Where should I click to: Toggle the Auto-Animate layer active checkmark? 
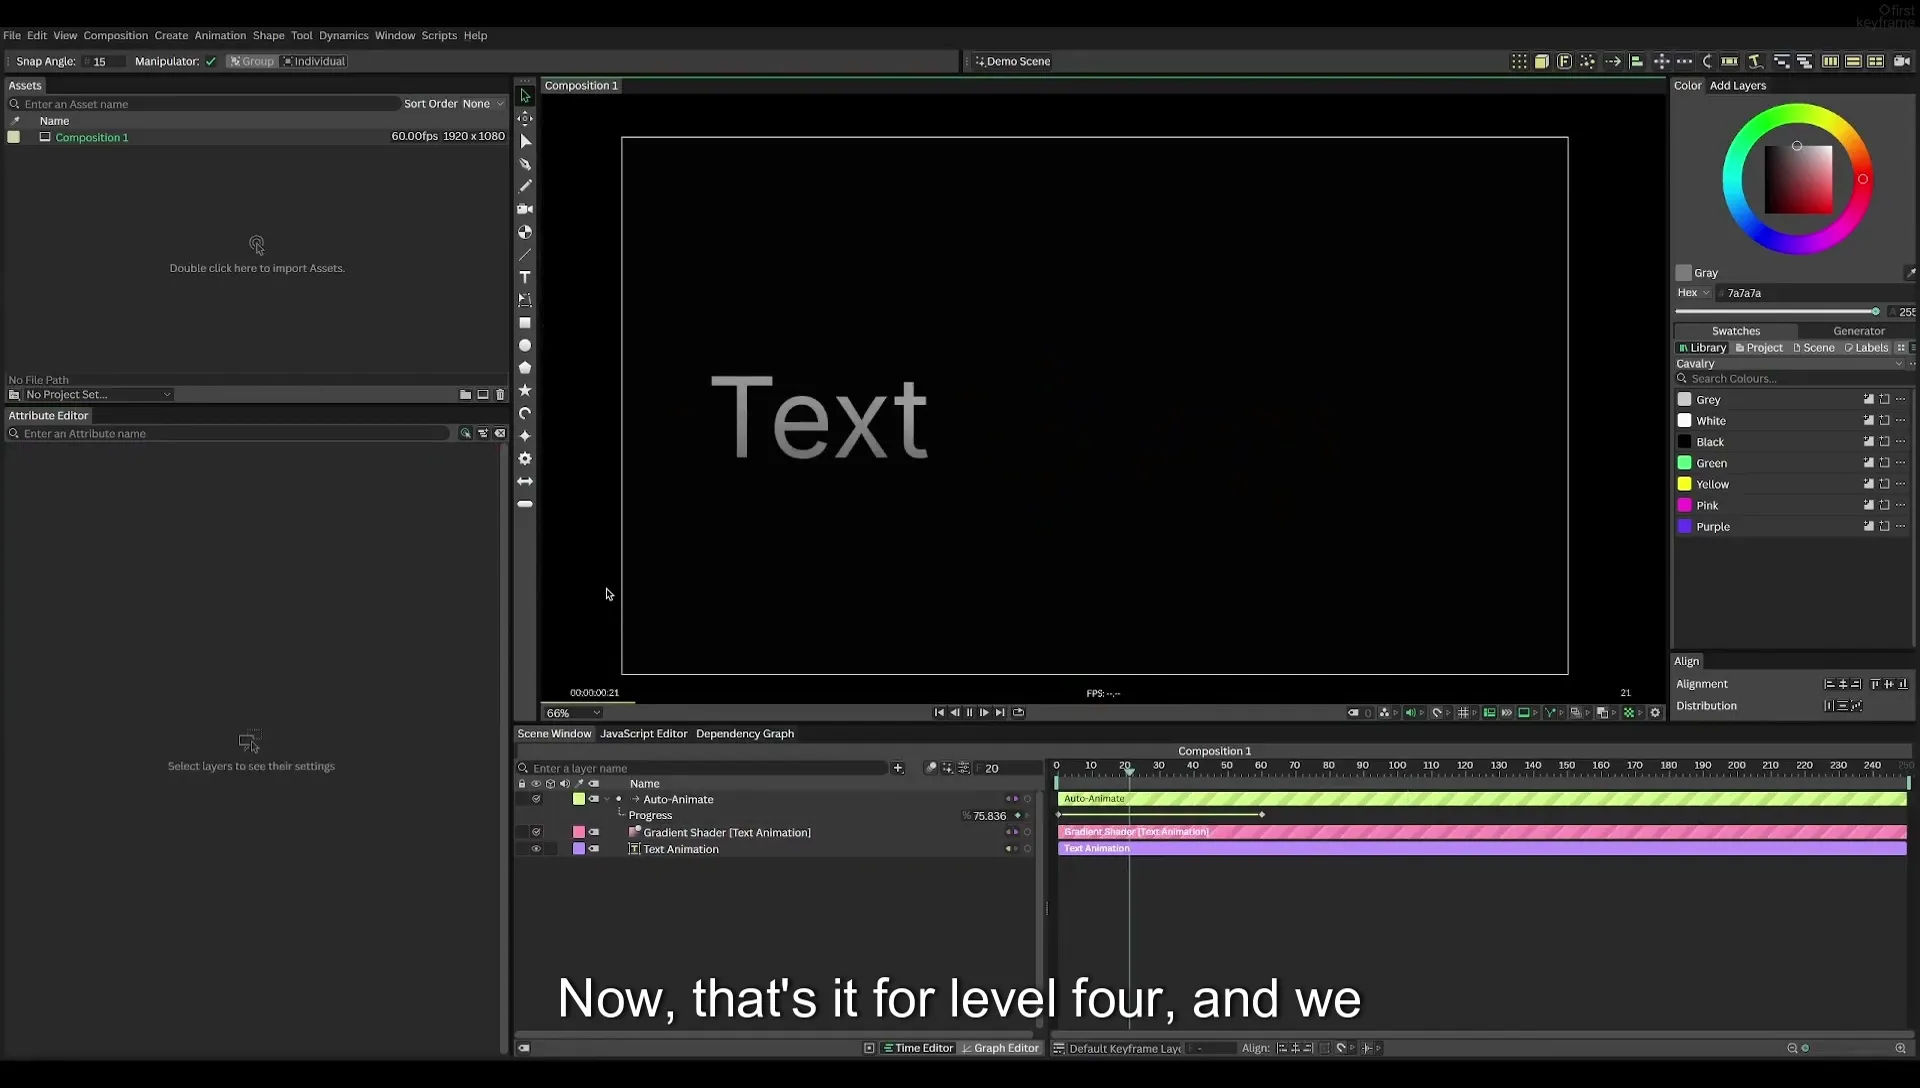point(536,799)
